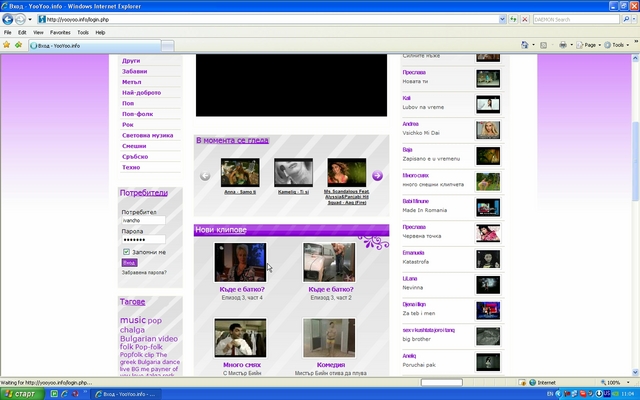Viewport: 640px width, 400px height.
Task: Open the Tools toolbar dropdown
Action: 616,45
